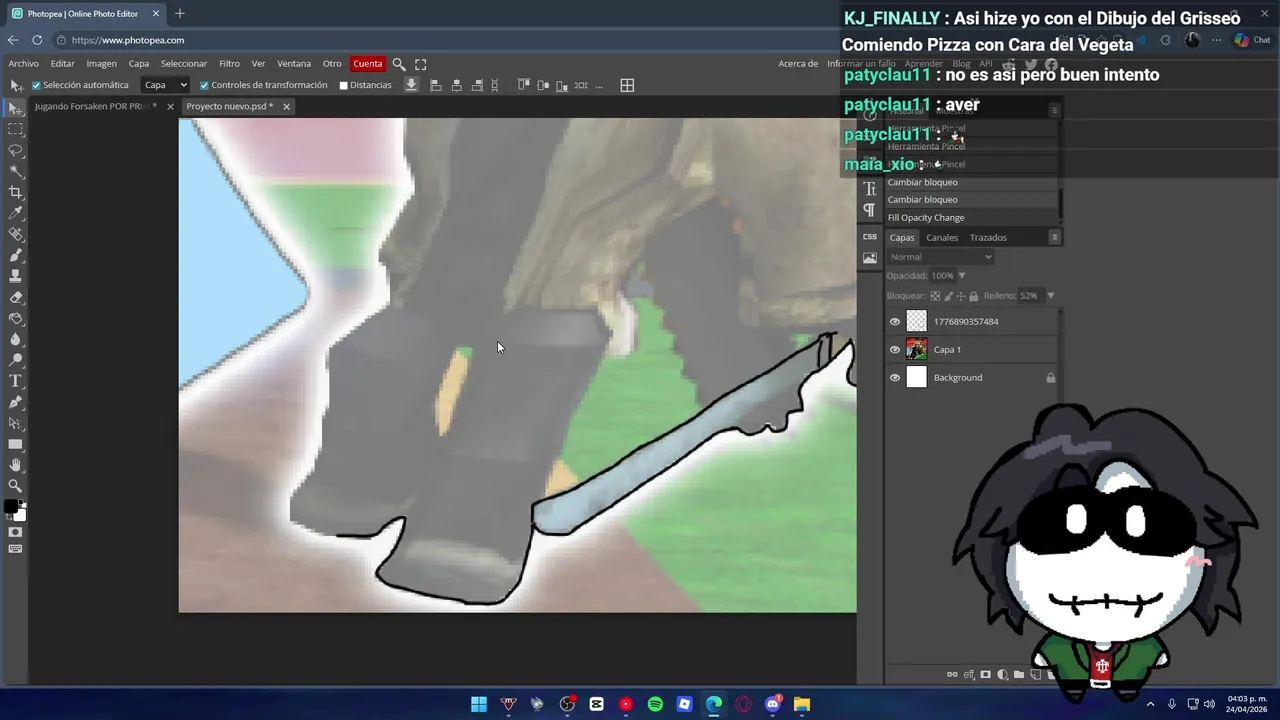Enable the Distancias checkbox

pos(343,85)
